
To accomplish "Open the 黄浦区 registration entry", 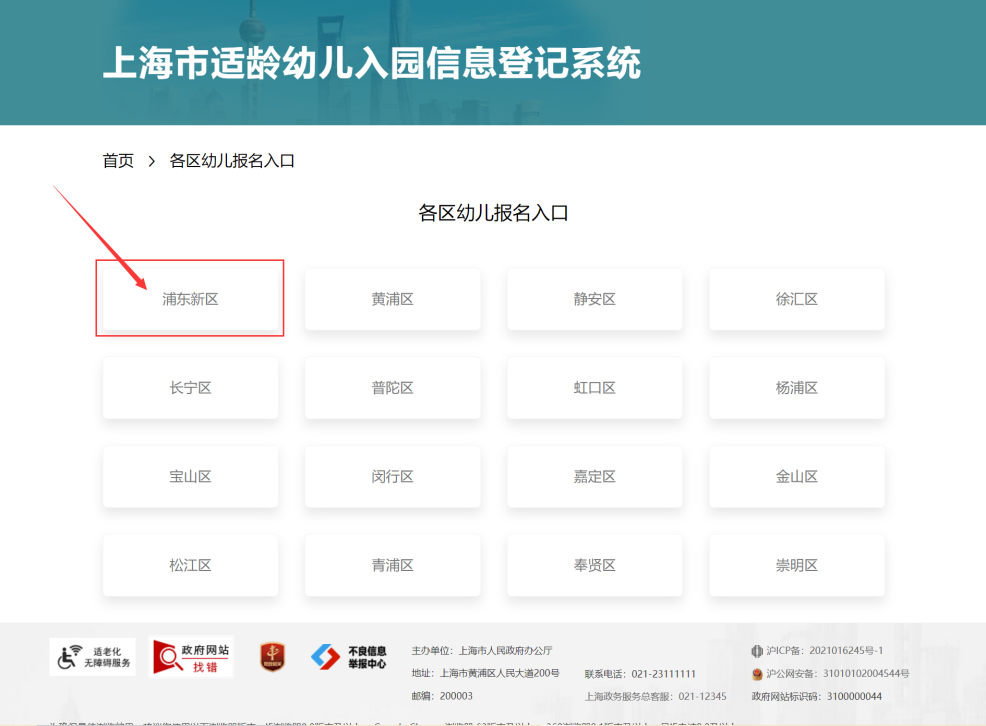I will tap(392, 298).
